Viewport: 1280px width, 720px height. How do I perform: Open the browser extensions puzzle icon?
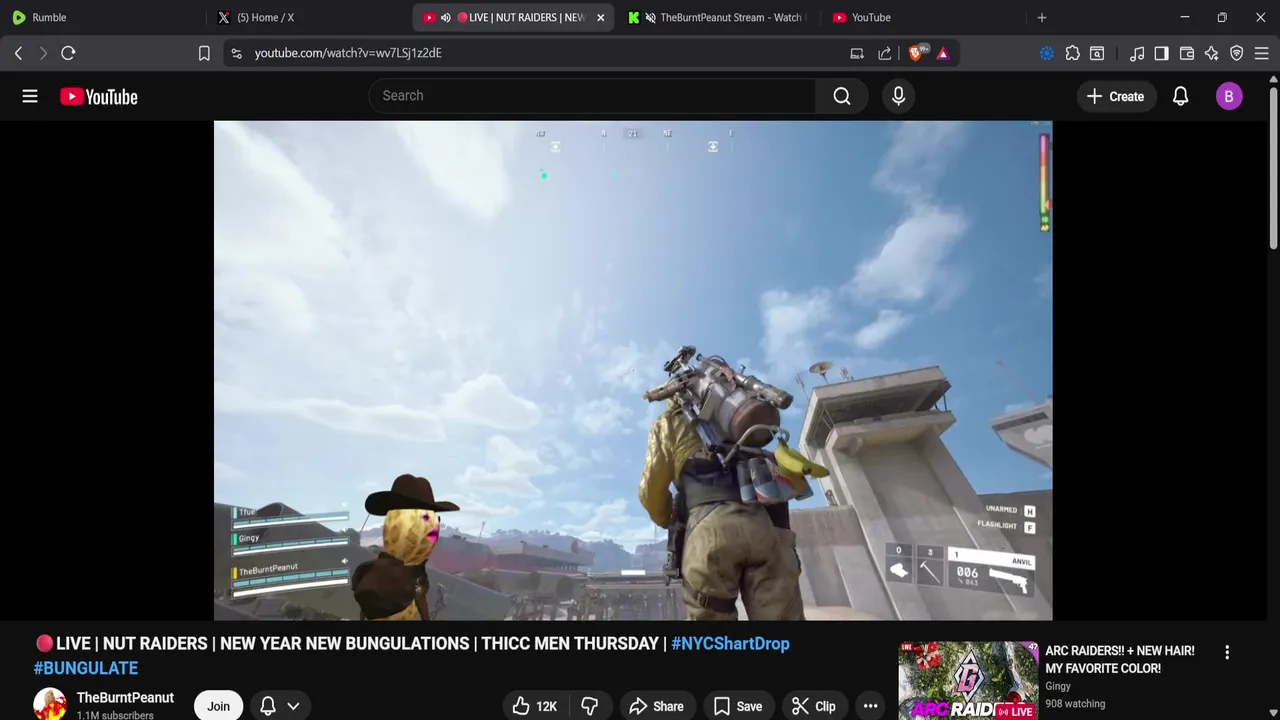point(1072,53)
